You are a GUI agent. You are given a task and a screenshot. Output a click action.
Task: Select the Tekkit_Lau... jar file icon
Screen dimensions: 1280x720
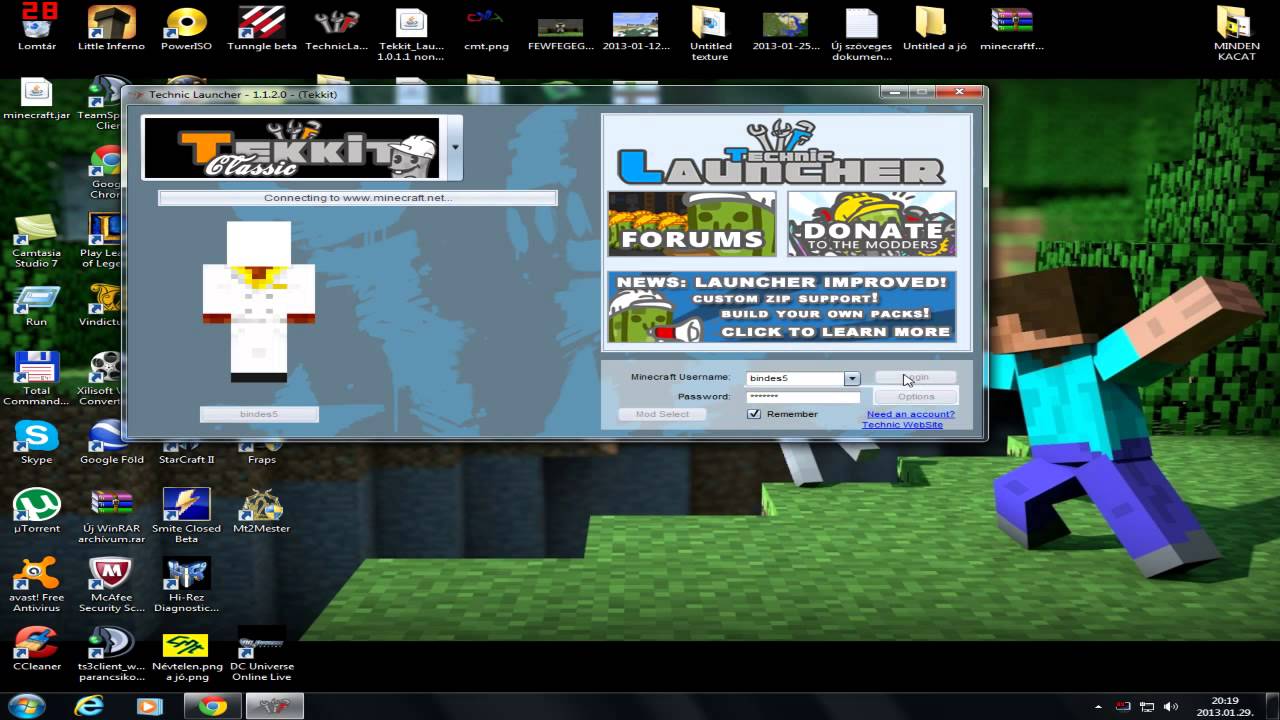point(411,32)
